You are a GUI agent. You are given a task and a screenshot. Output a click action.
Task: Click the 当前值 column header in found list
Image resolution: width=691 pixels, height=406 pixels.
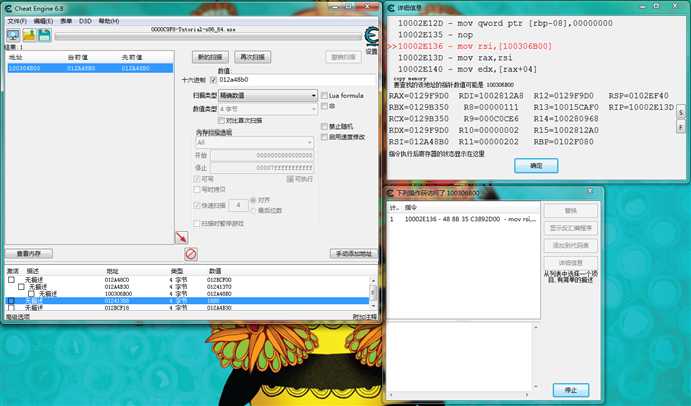(78, 57)
